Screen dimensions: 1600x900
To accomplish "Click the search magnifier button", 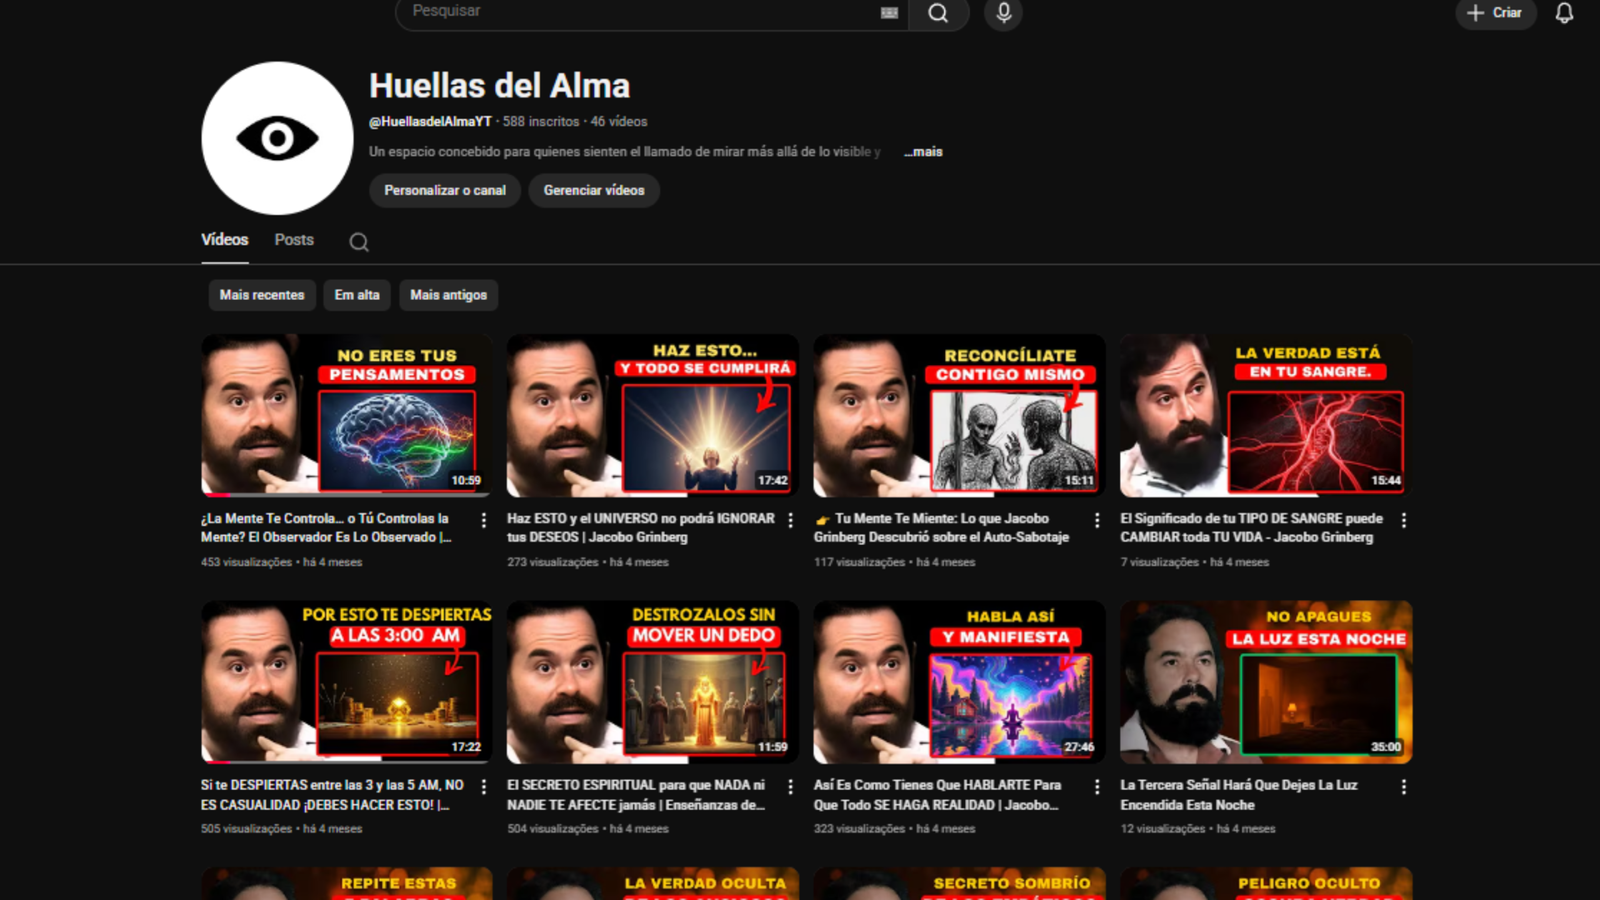I will tap(938, 13).
